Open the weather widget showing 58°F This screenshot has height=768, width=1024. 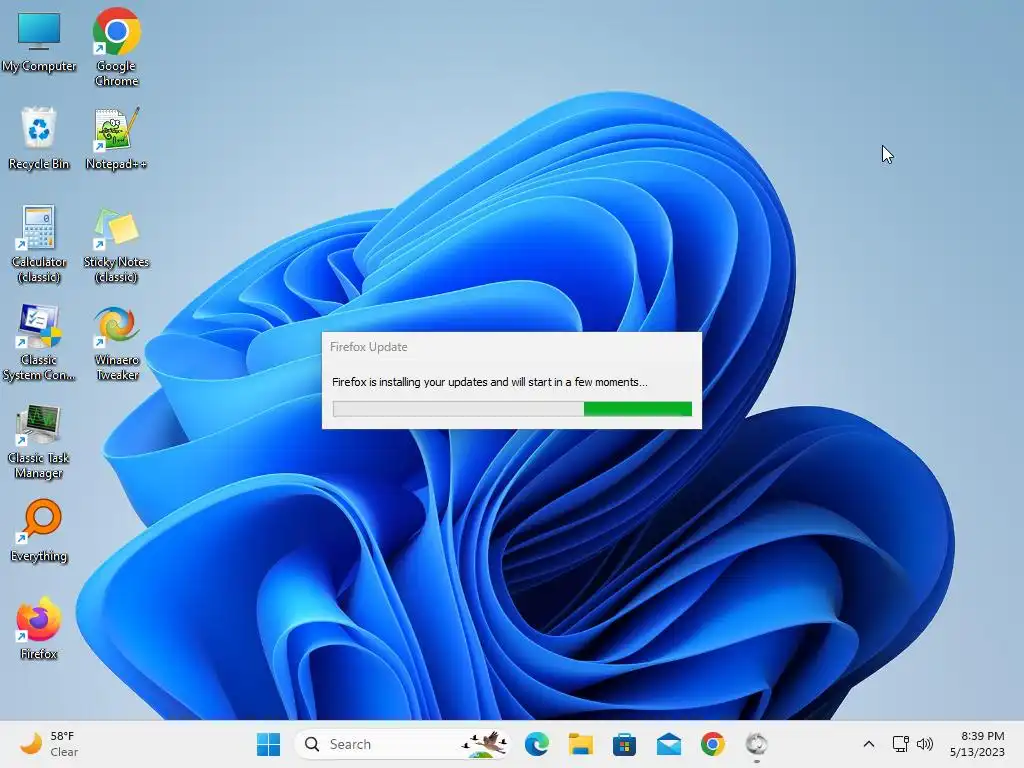(x=49, y=744)
